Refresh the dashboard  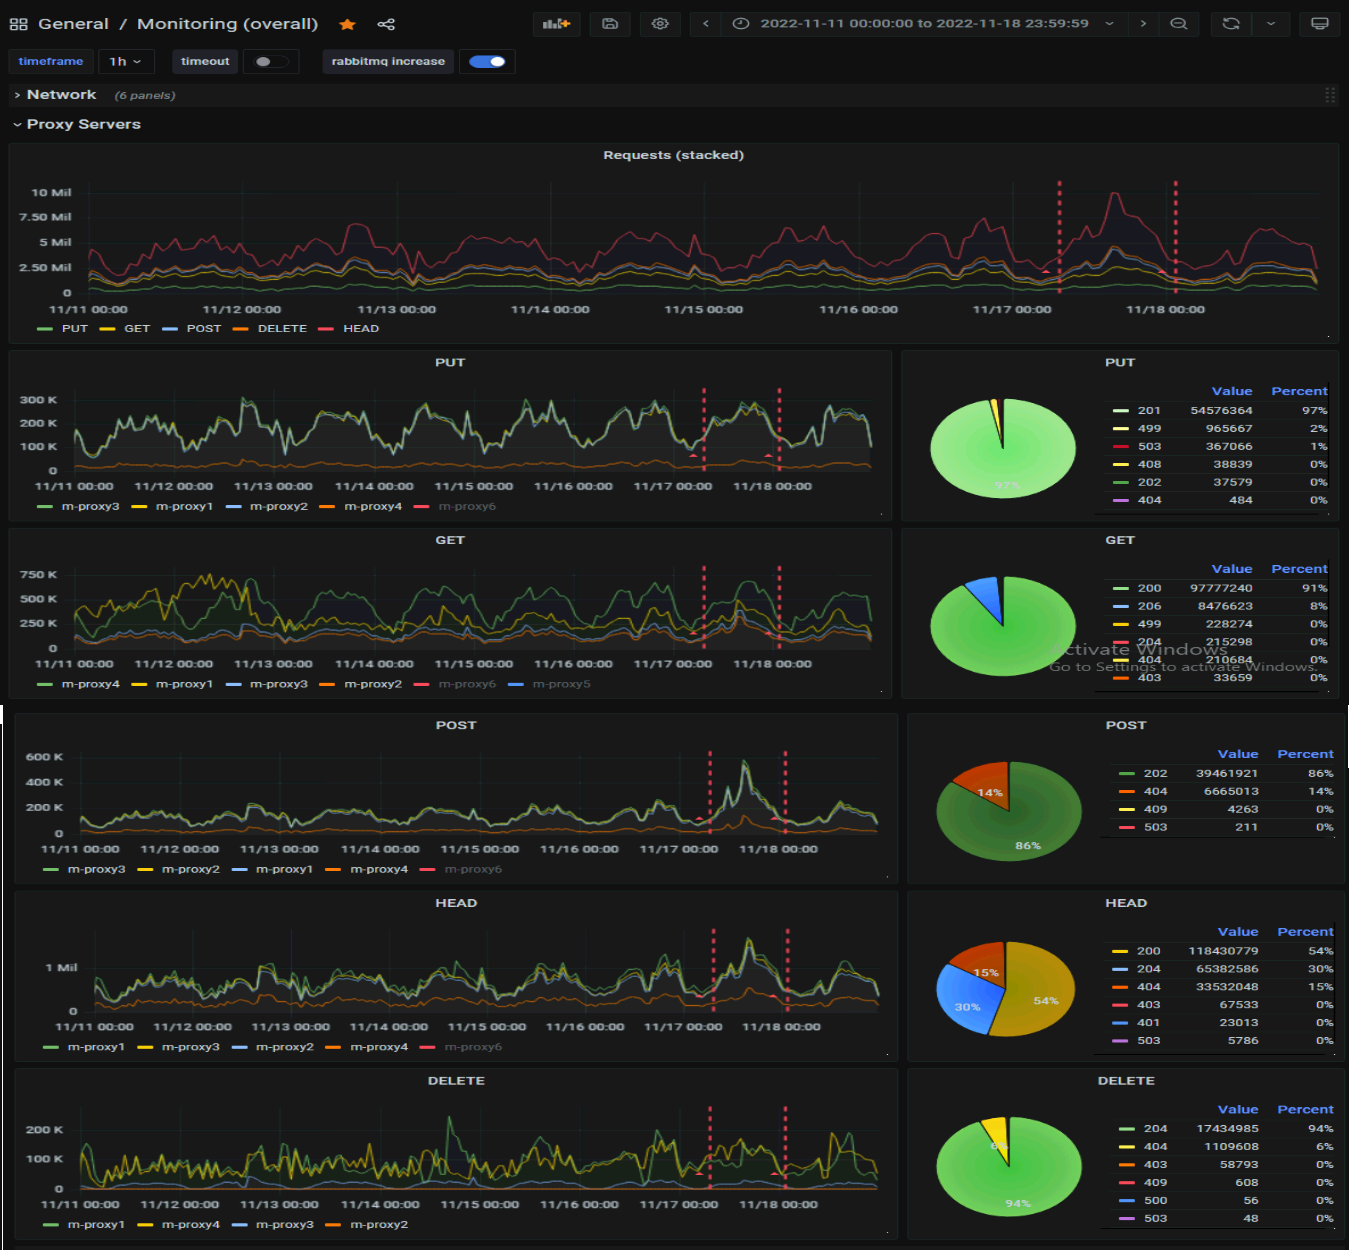coord(1231,24)
